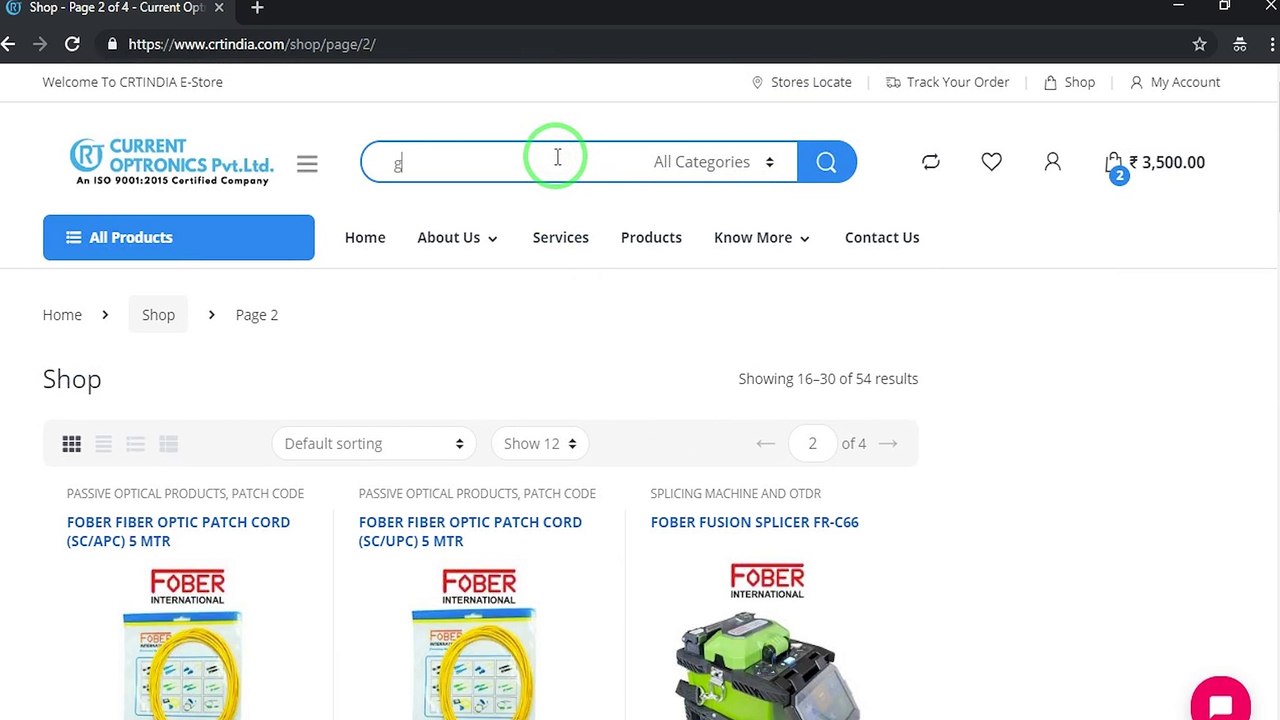Open the Show 12 dropdown

pyautogui.click(x=540, y=444)
